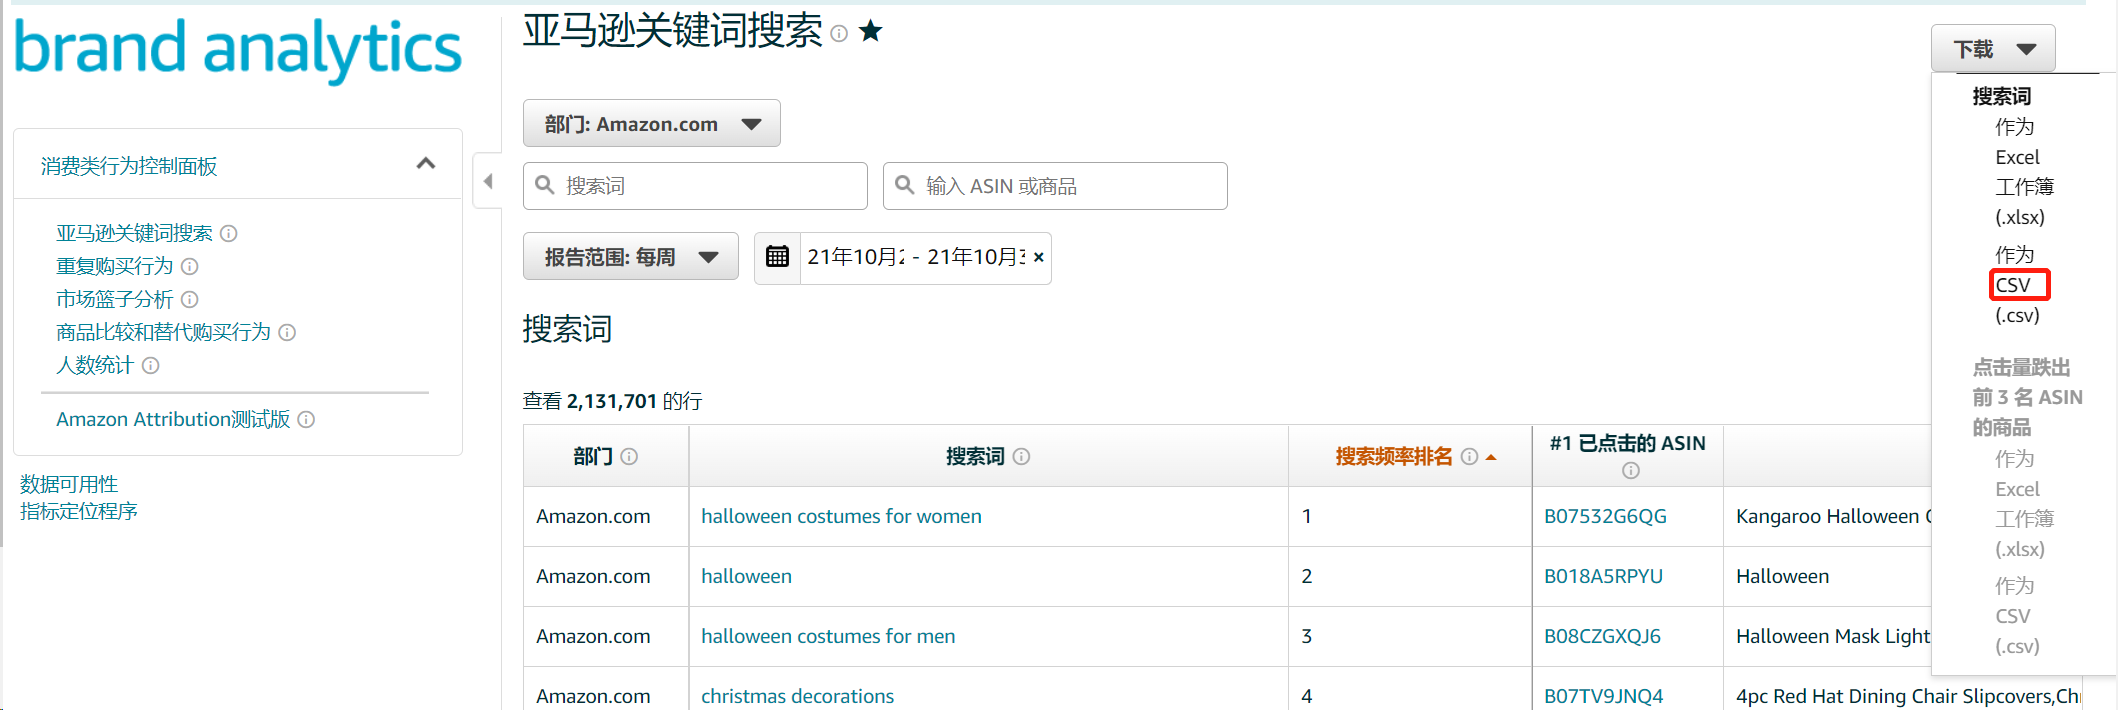Select 搜索词 download as Excel 工作簿 (.xlsx)
This screenshot has width=2118, height=710.
2024,172
